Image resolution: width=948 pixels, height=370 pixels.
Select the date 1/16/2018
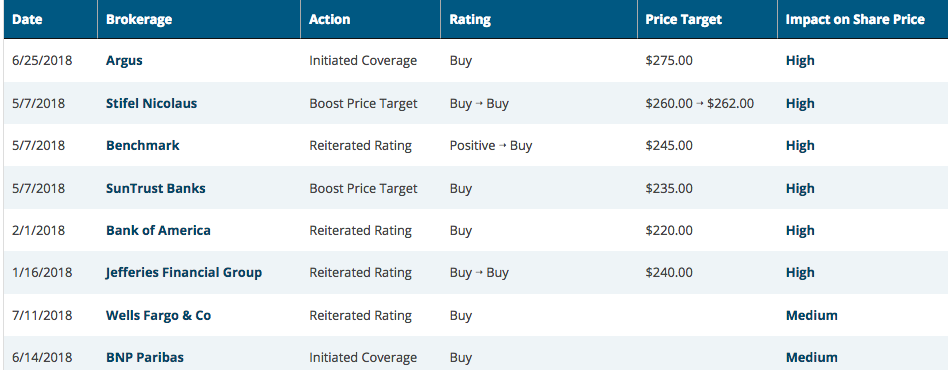coord(42,273)
